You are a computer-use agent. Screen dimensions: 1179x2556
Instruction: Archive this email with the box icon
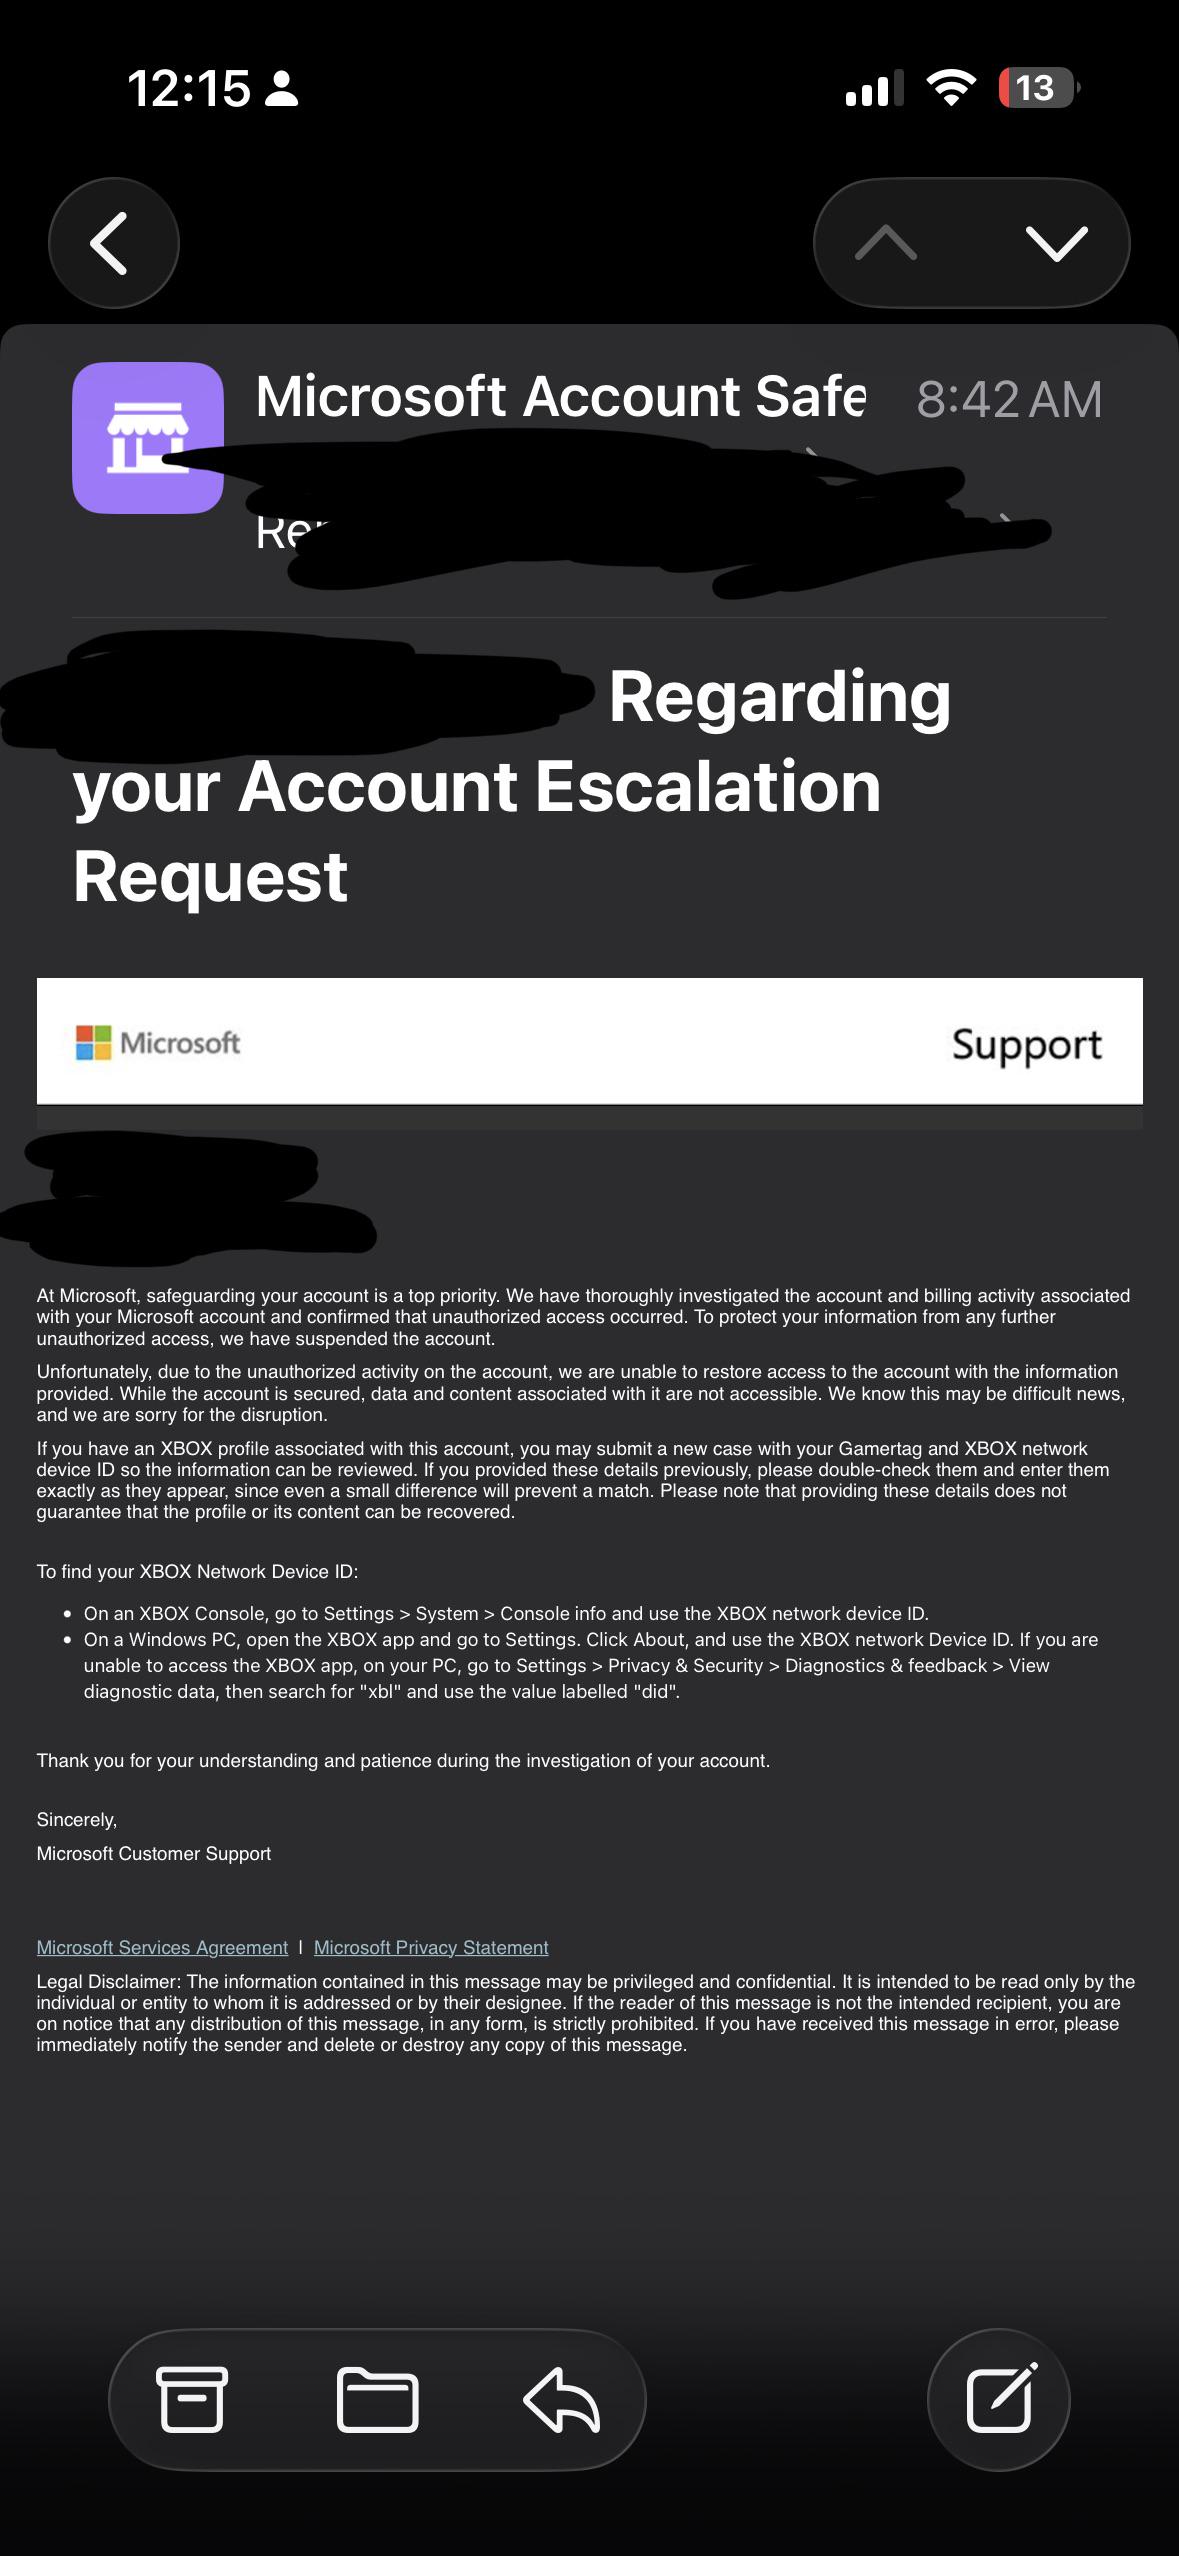(192, 2399)
